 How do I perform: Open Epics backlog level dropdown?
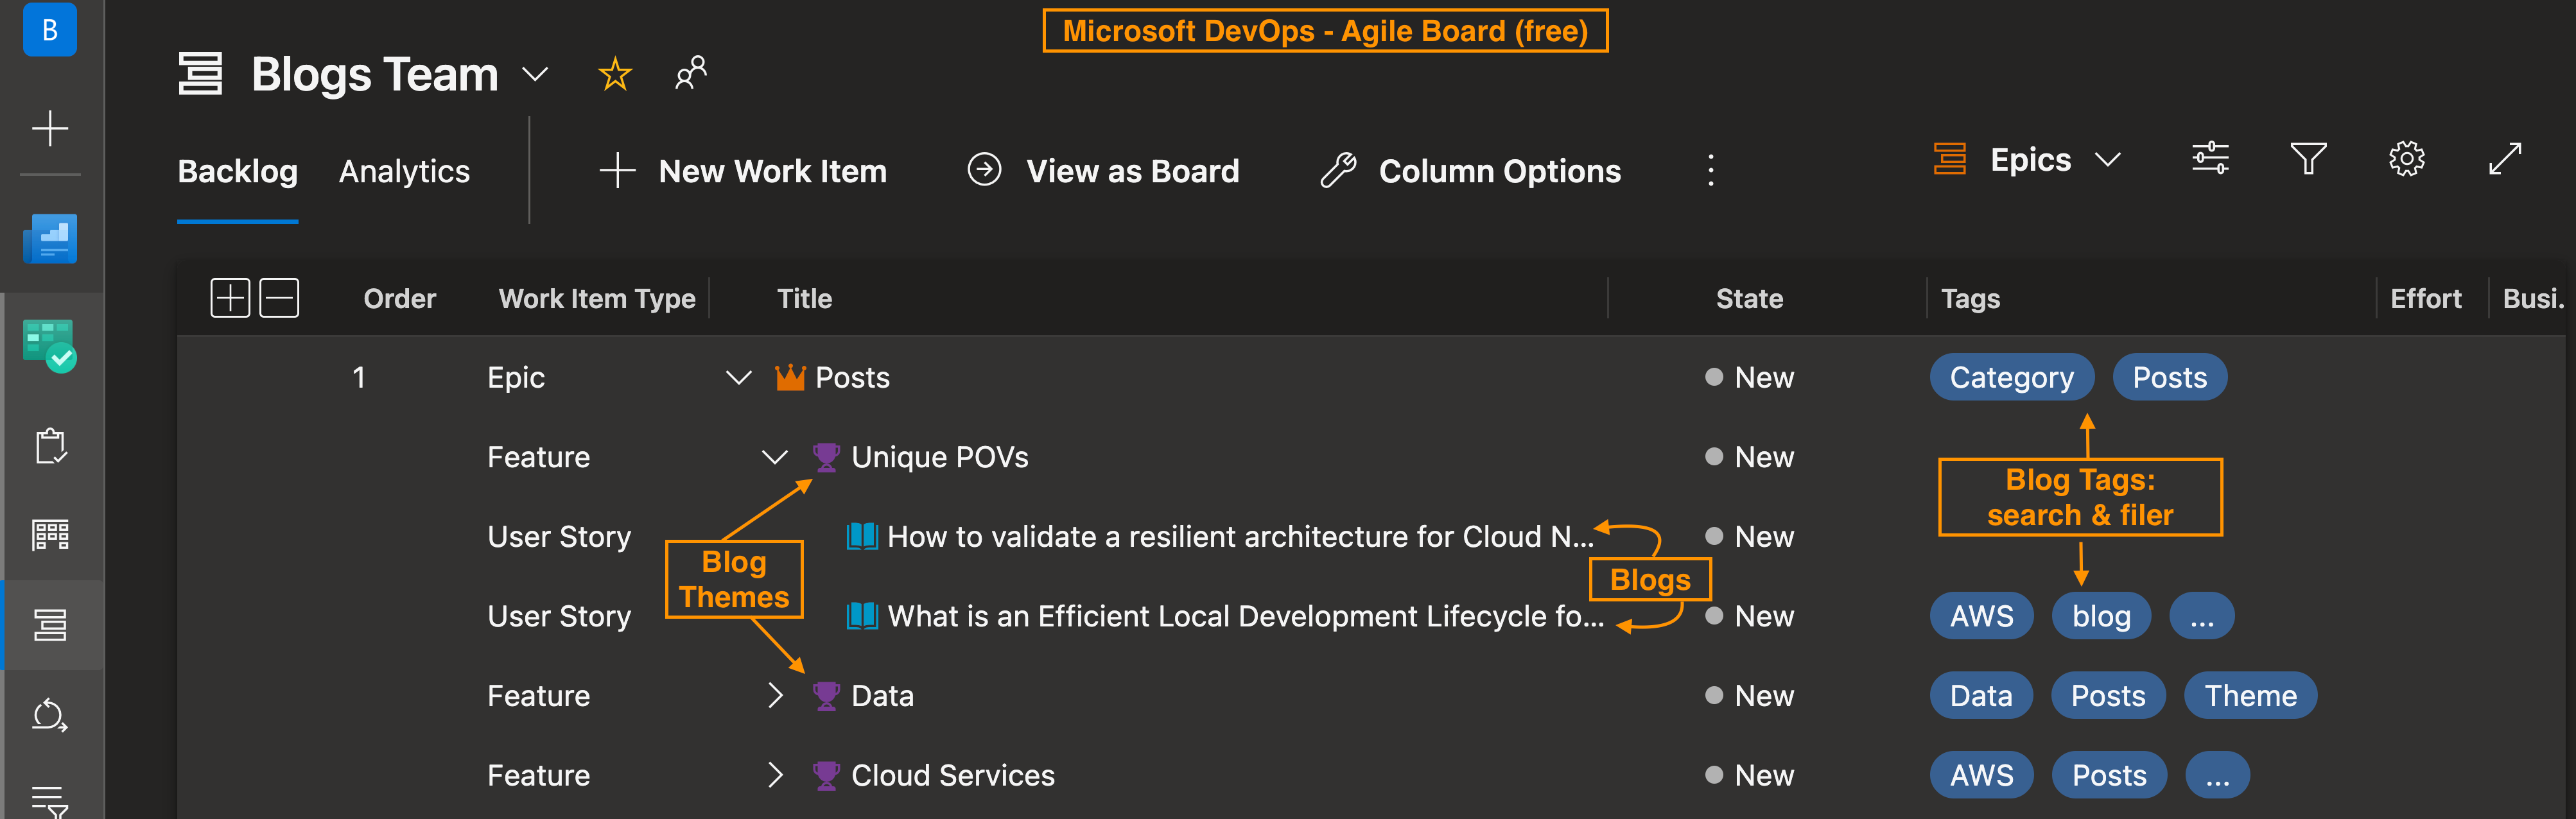click(2029, 160)
